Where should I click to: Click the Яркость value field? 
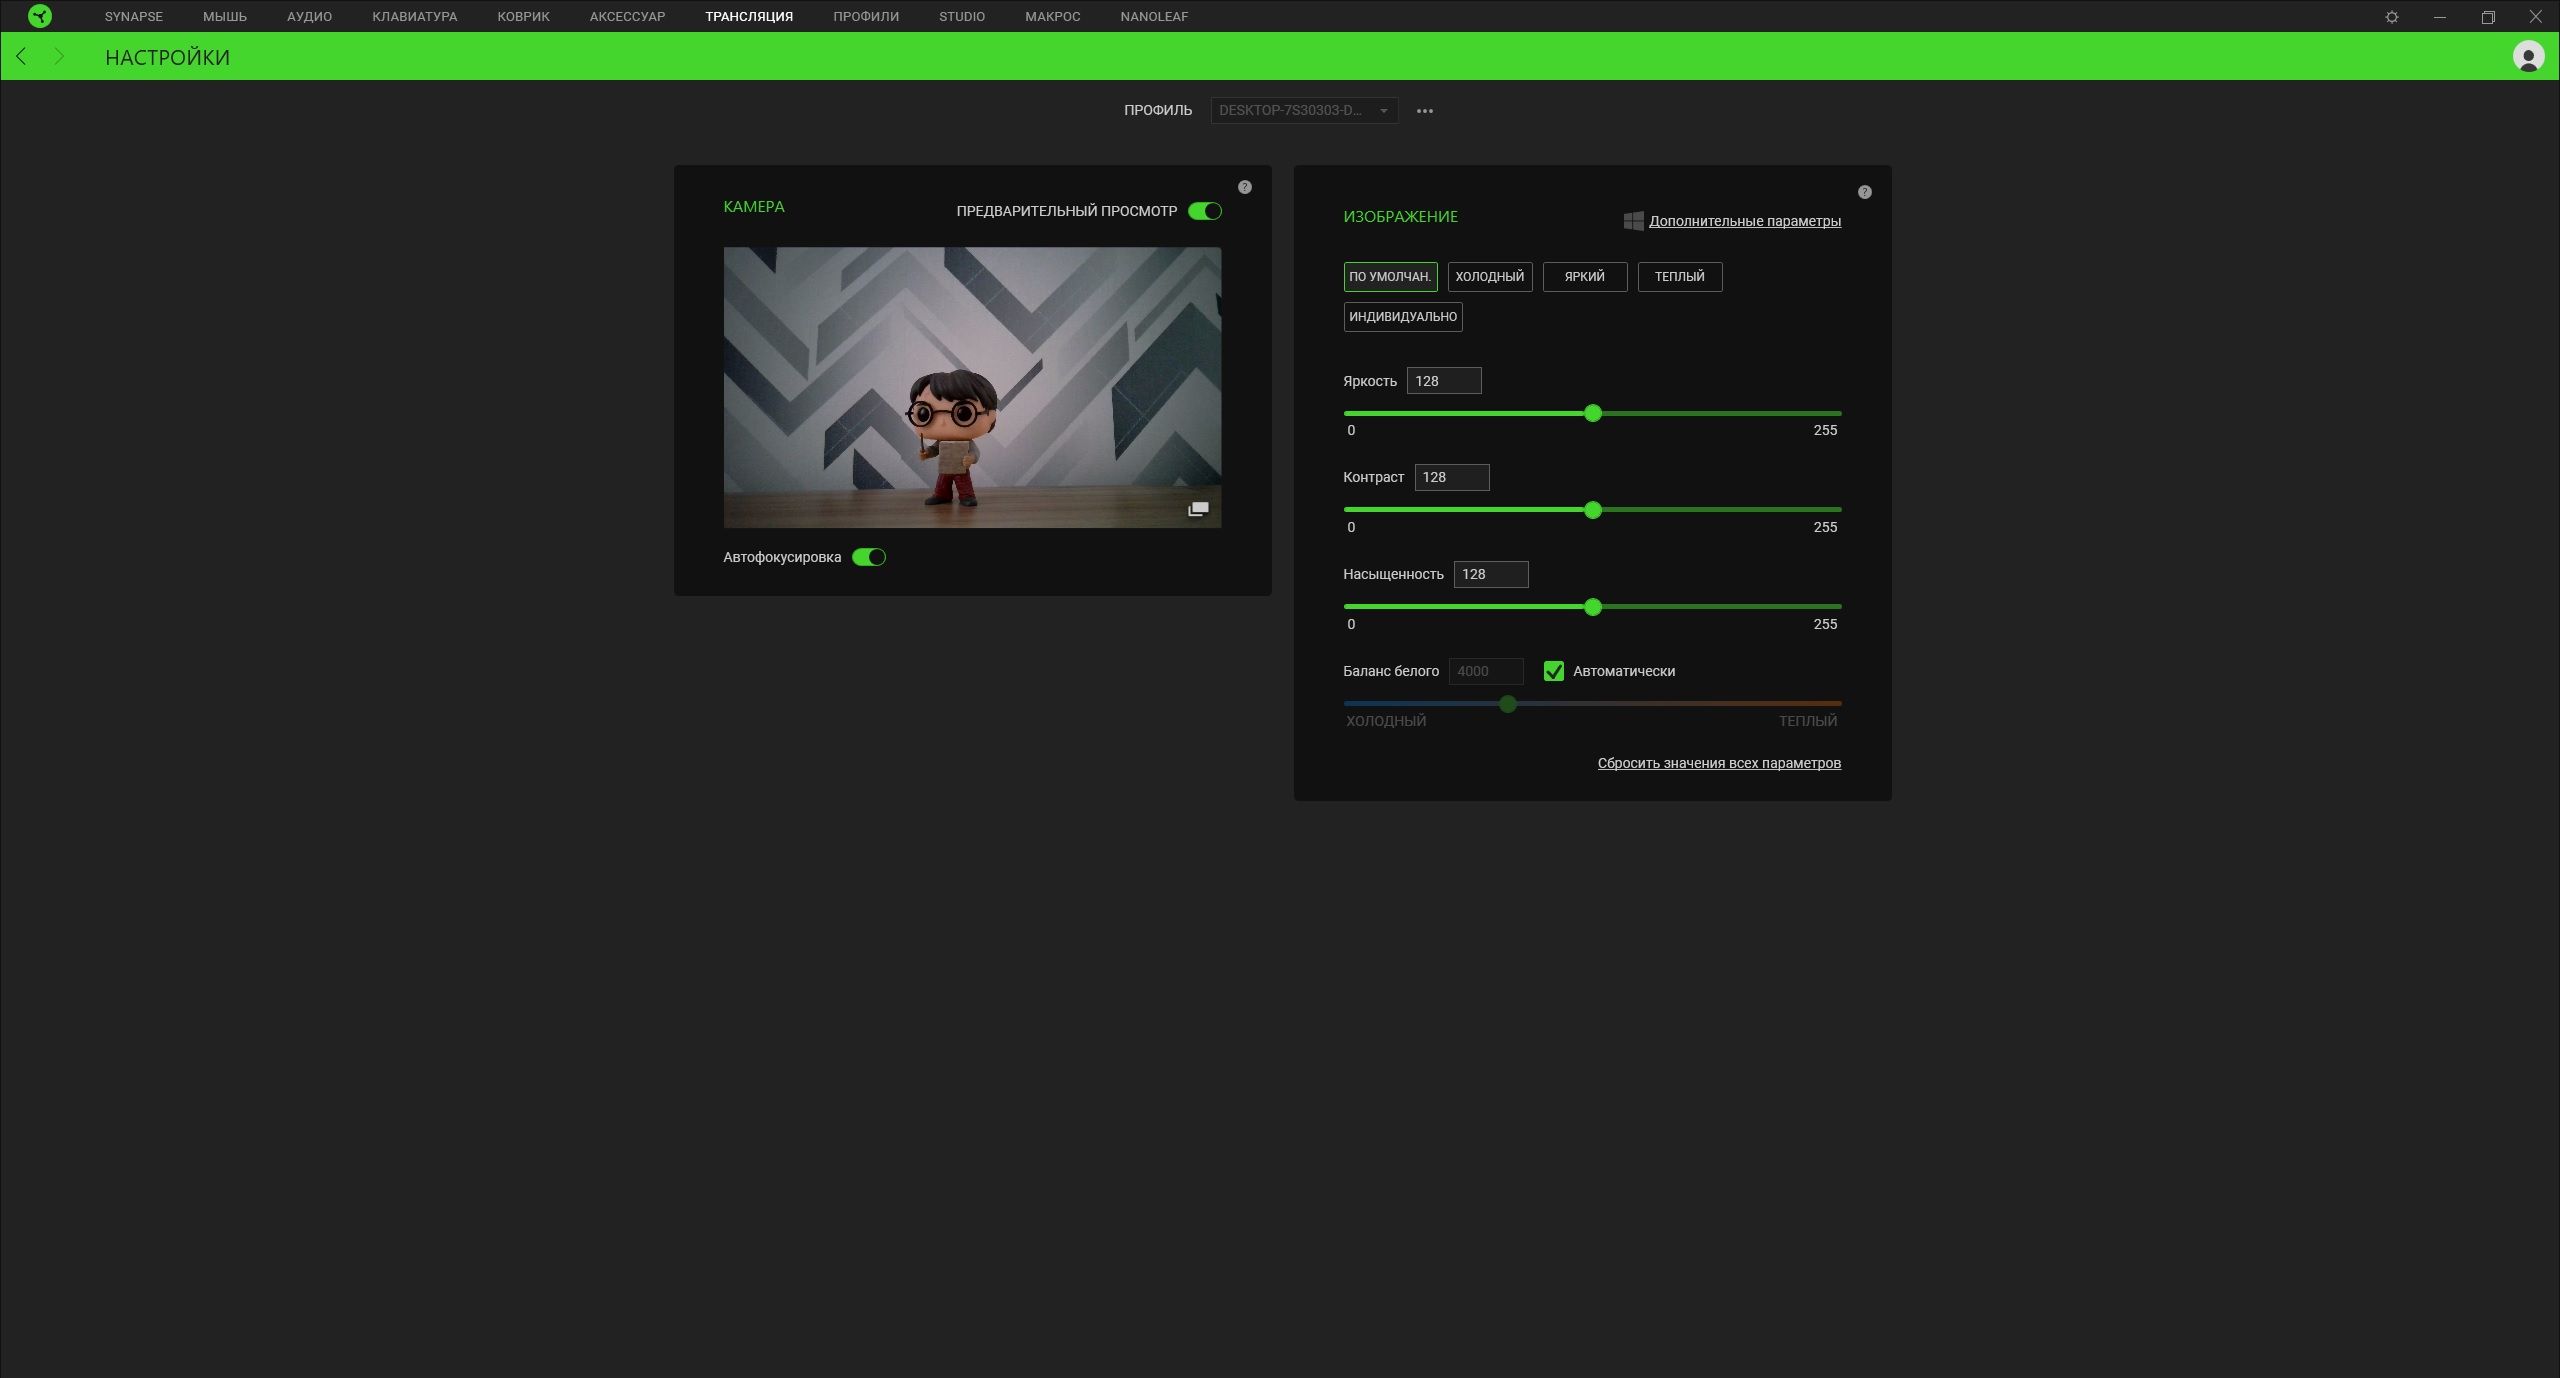point(1444,381)
